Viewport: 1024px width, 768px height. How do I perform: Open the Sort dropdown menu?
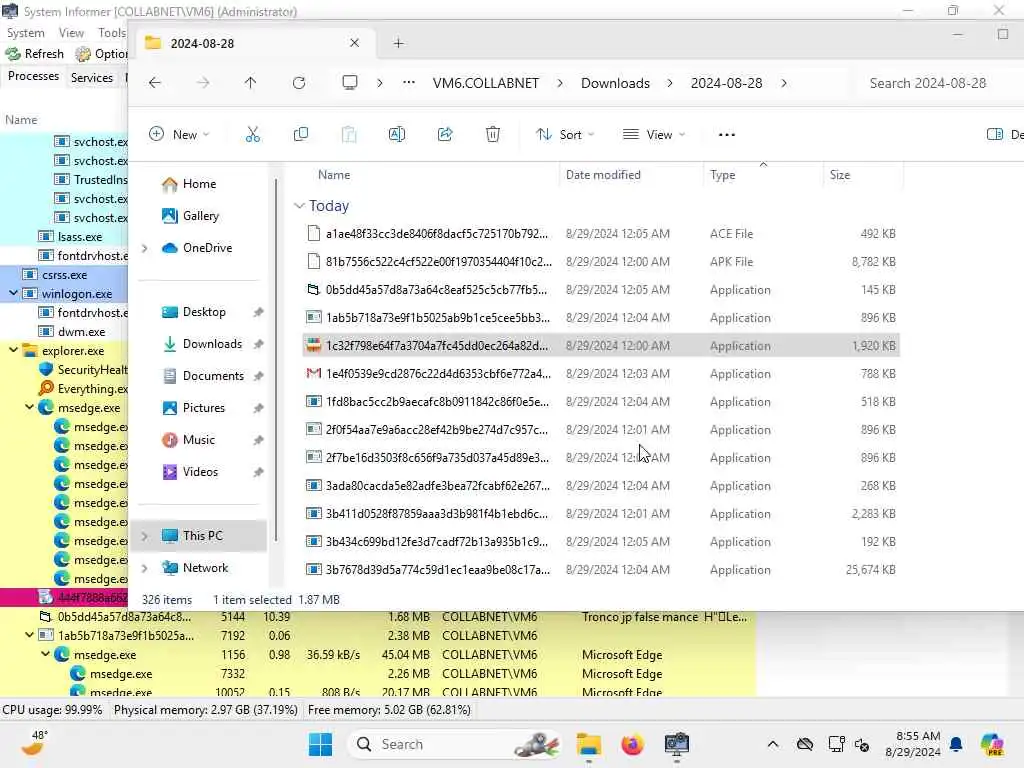coord(565,135)
